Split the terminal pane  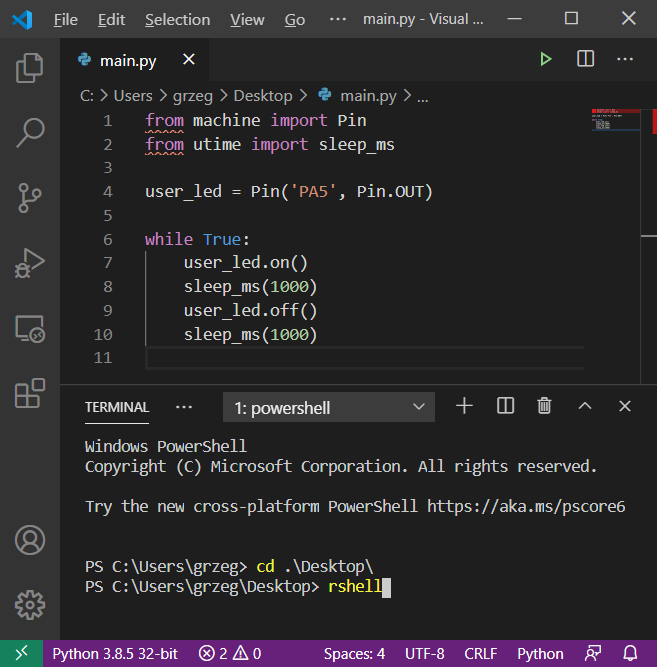505,406
